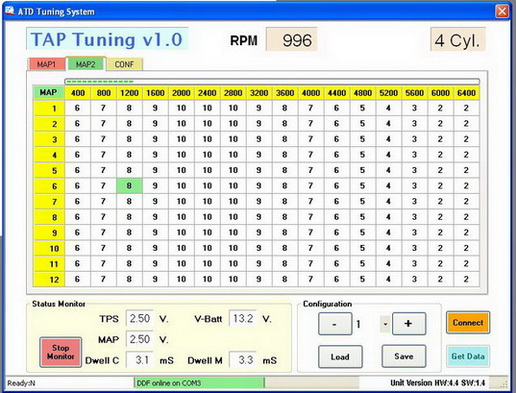
Task: Click the ATD Tuning System title bar icon
Action: (10, 11)
